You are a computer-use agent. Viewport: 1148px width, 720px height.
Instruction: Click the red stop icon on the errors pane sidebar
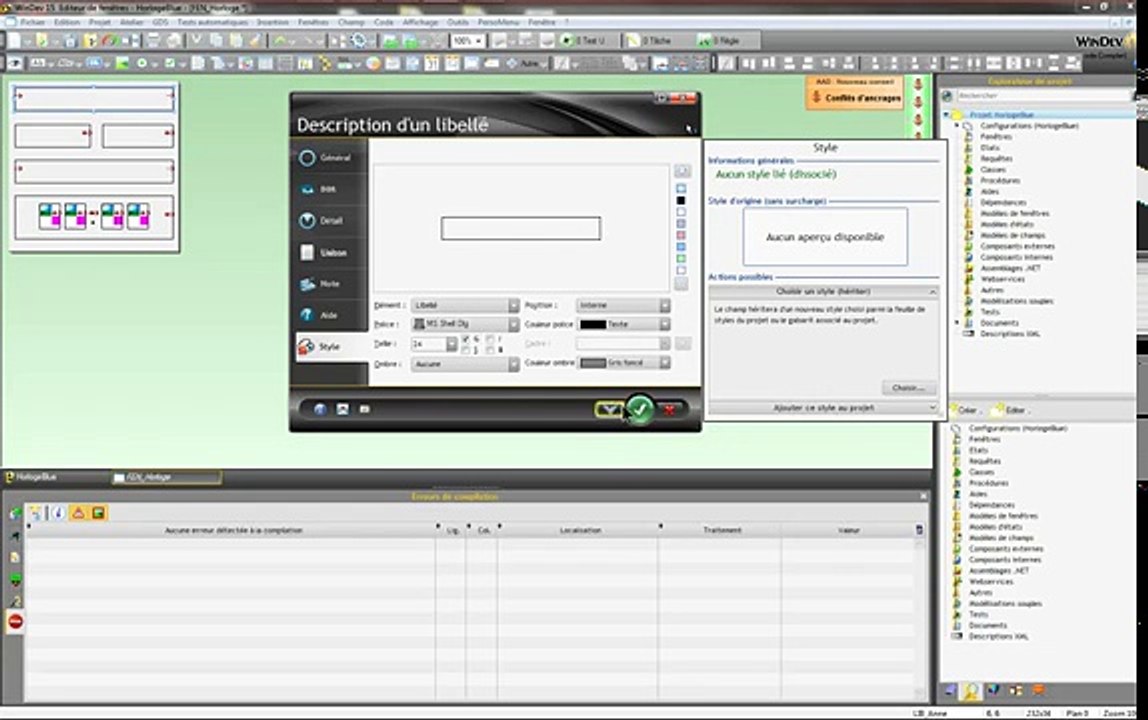(x=15, y=621)
